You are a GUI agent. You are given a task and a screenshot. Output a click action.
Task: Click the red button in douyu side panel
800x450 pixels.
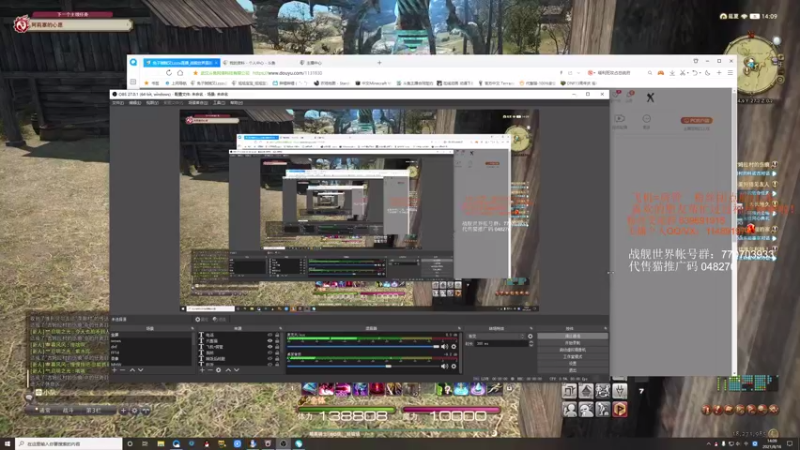[x=696, y=120]
